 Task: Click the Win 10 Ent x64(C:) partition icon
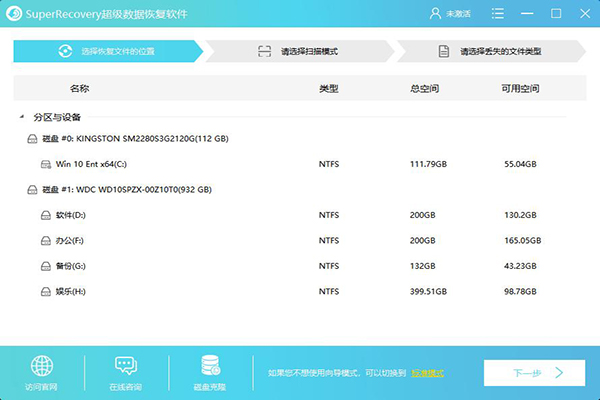[x=46, y=164]
